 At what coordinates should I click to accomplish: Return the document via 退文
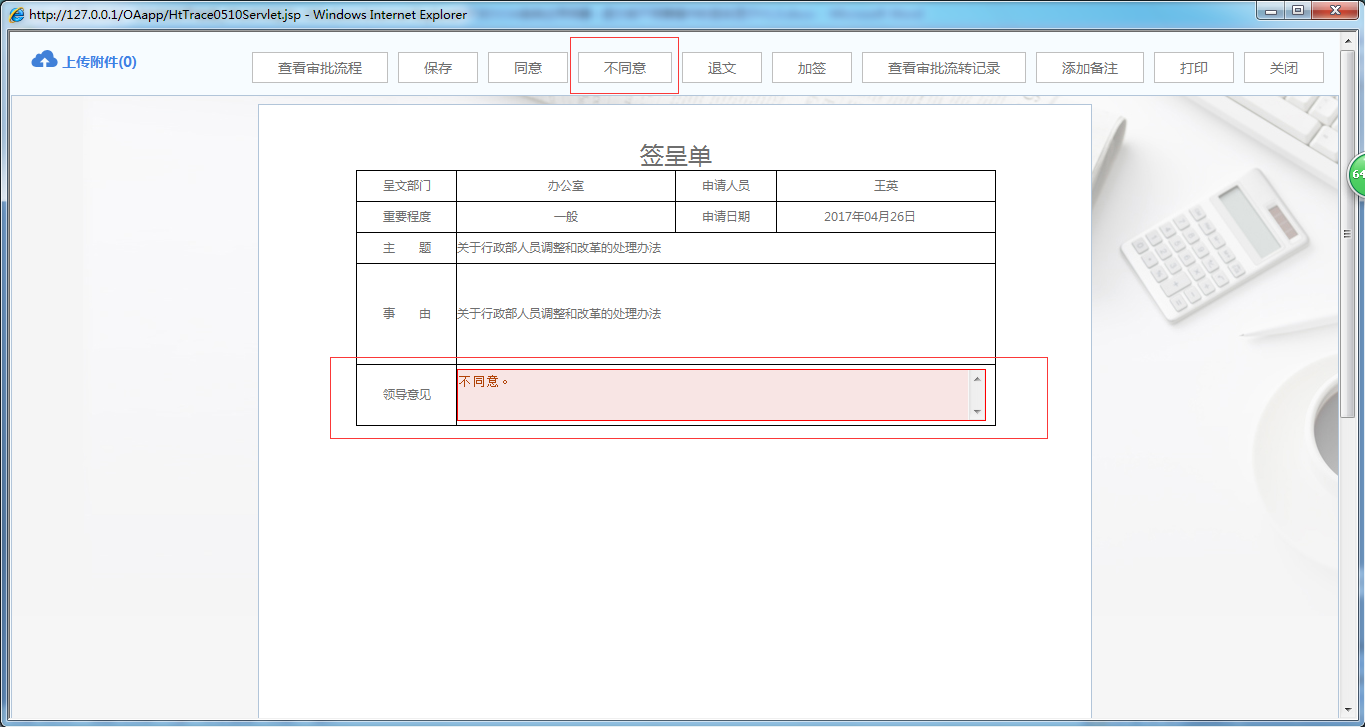[x=721, y=67]
